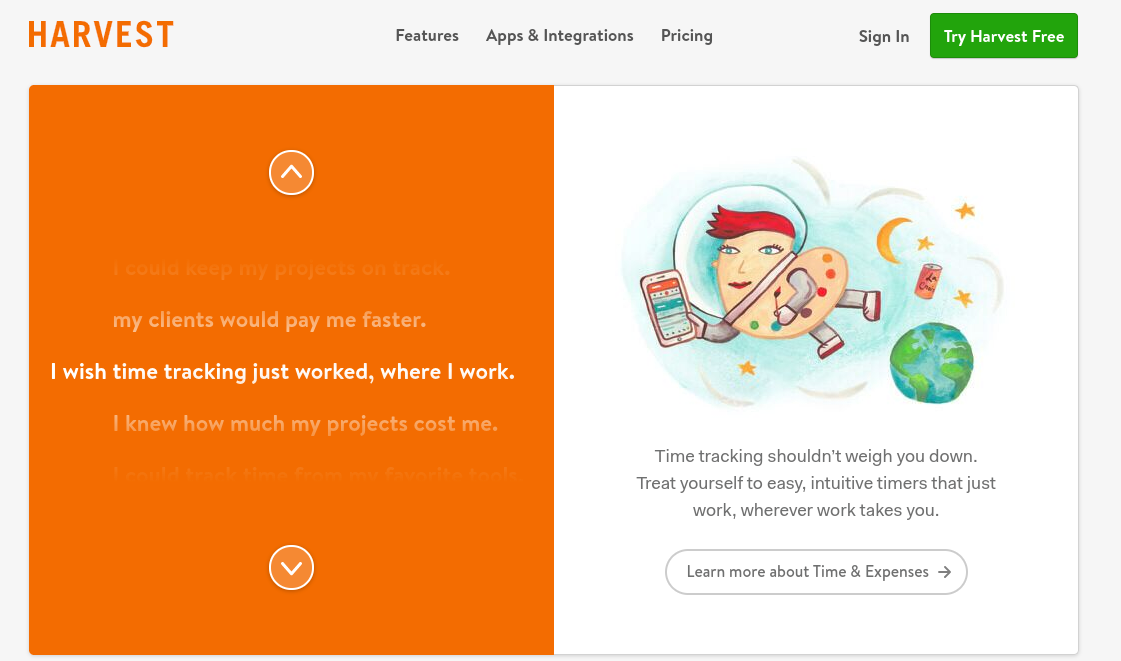Open the Features menu item

[427, 36]
